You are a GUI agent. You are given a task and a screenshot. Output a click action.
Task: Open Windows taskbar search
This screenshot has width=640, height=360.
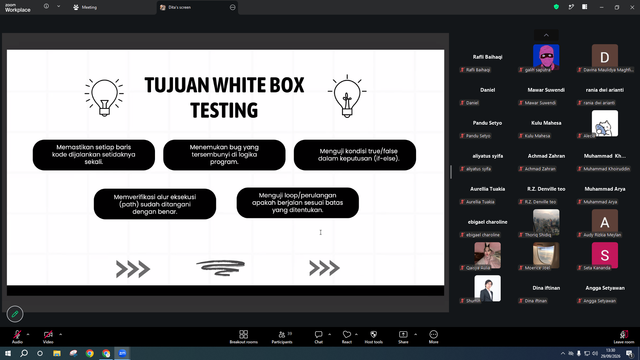coord(24,353)
